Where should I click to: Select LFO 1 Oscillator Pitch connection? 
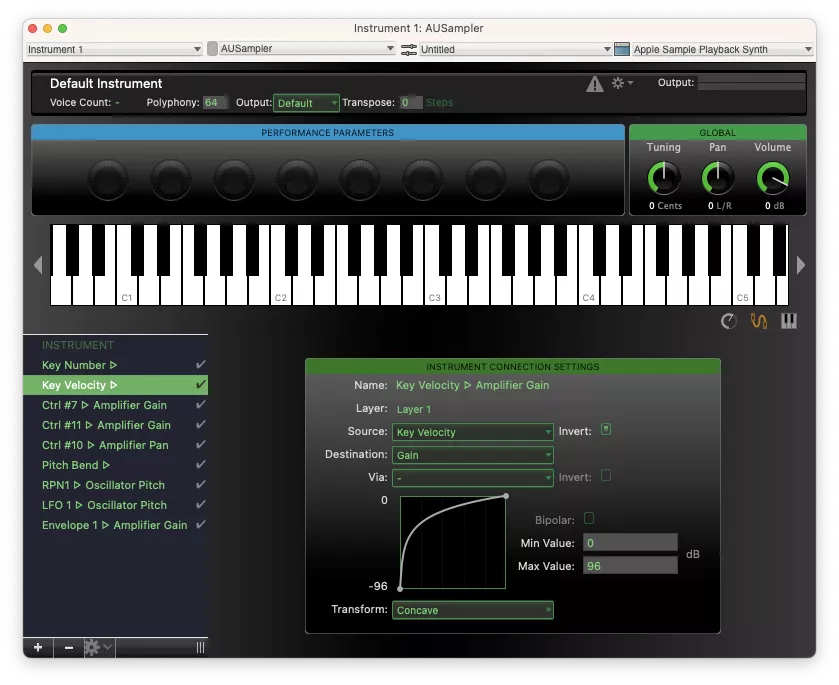pos(104,505)
